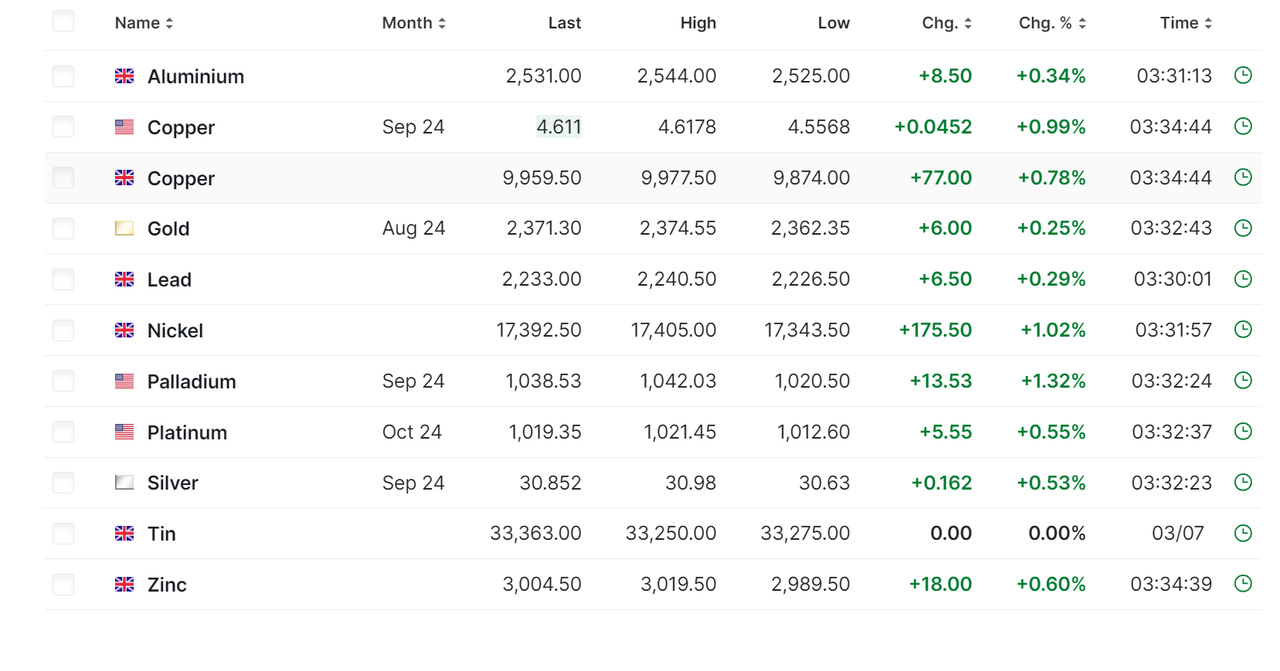Click the clock icon beside Nickel time

(x=1243, y=329)
